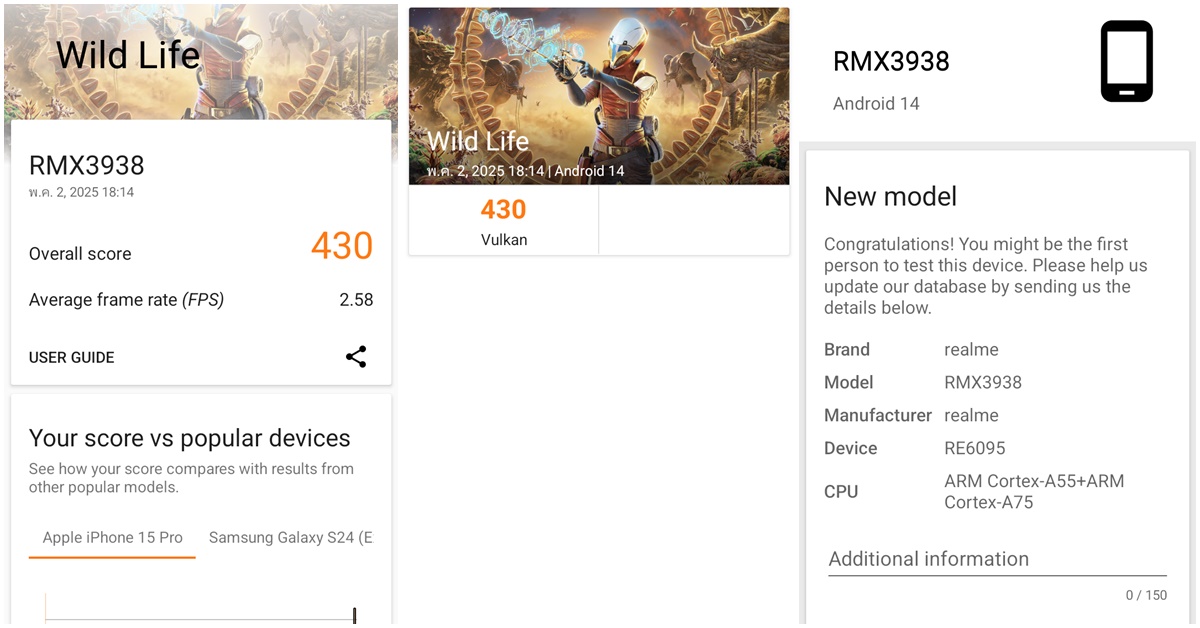Select the Device RE6095 row
1200x628 pixels.
point(996,449)
